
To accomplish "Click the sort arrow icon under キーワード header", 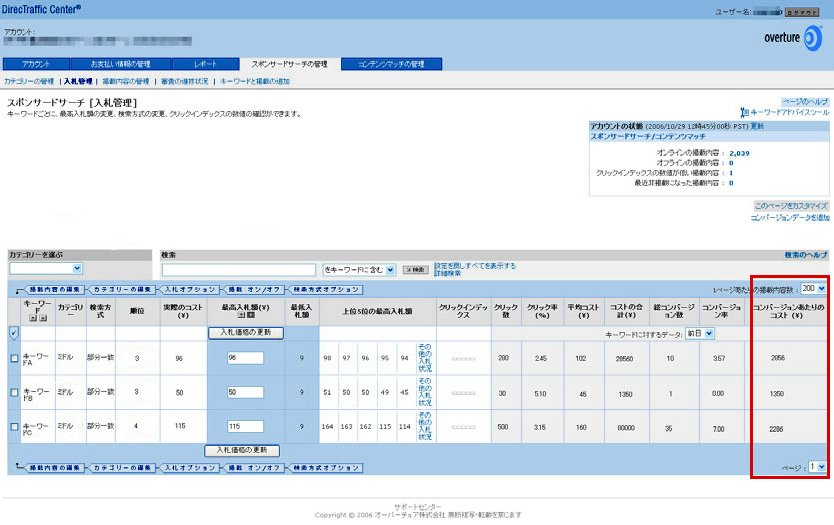I will [x=32, y=316].
